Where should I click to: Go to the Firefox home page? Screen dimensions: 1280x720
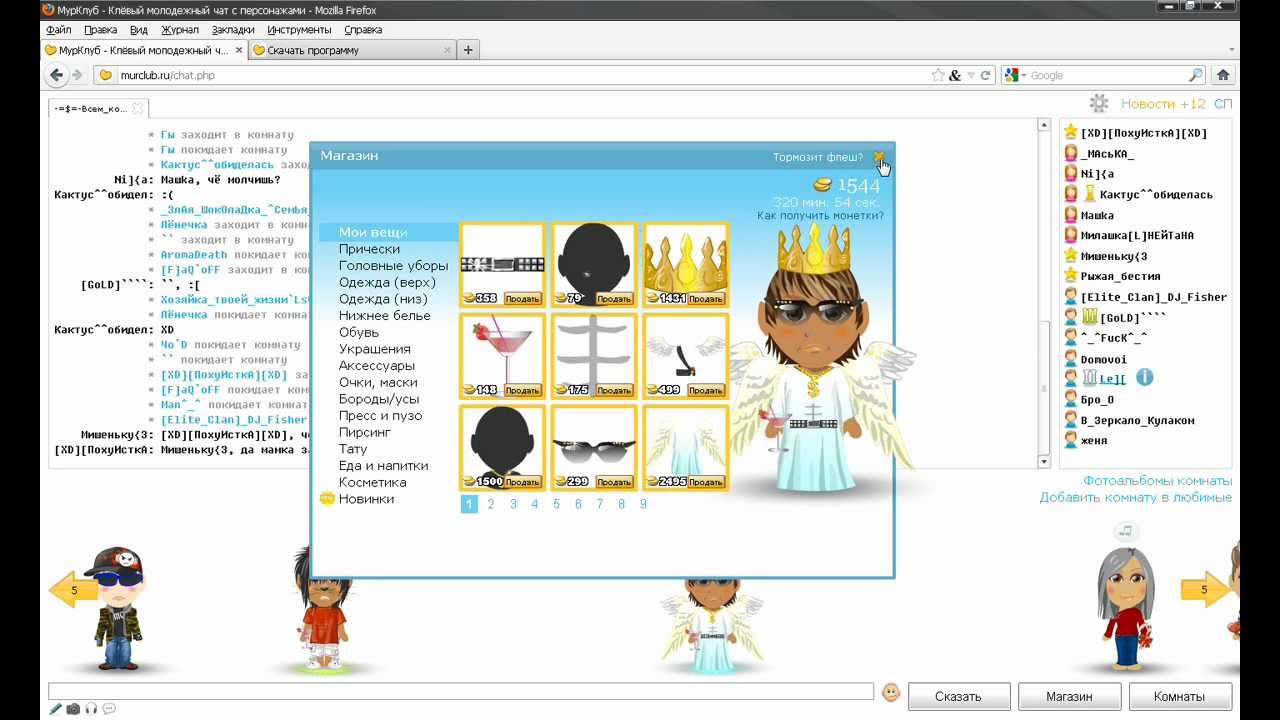click(1222, 75)
